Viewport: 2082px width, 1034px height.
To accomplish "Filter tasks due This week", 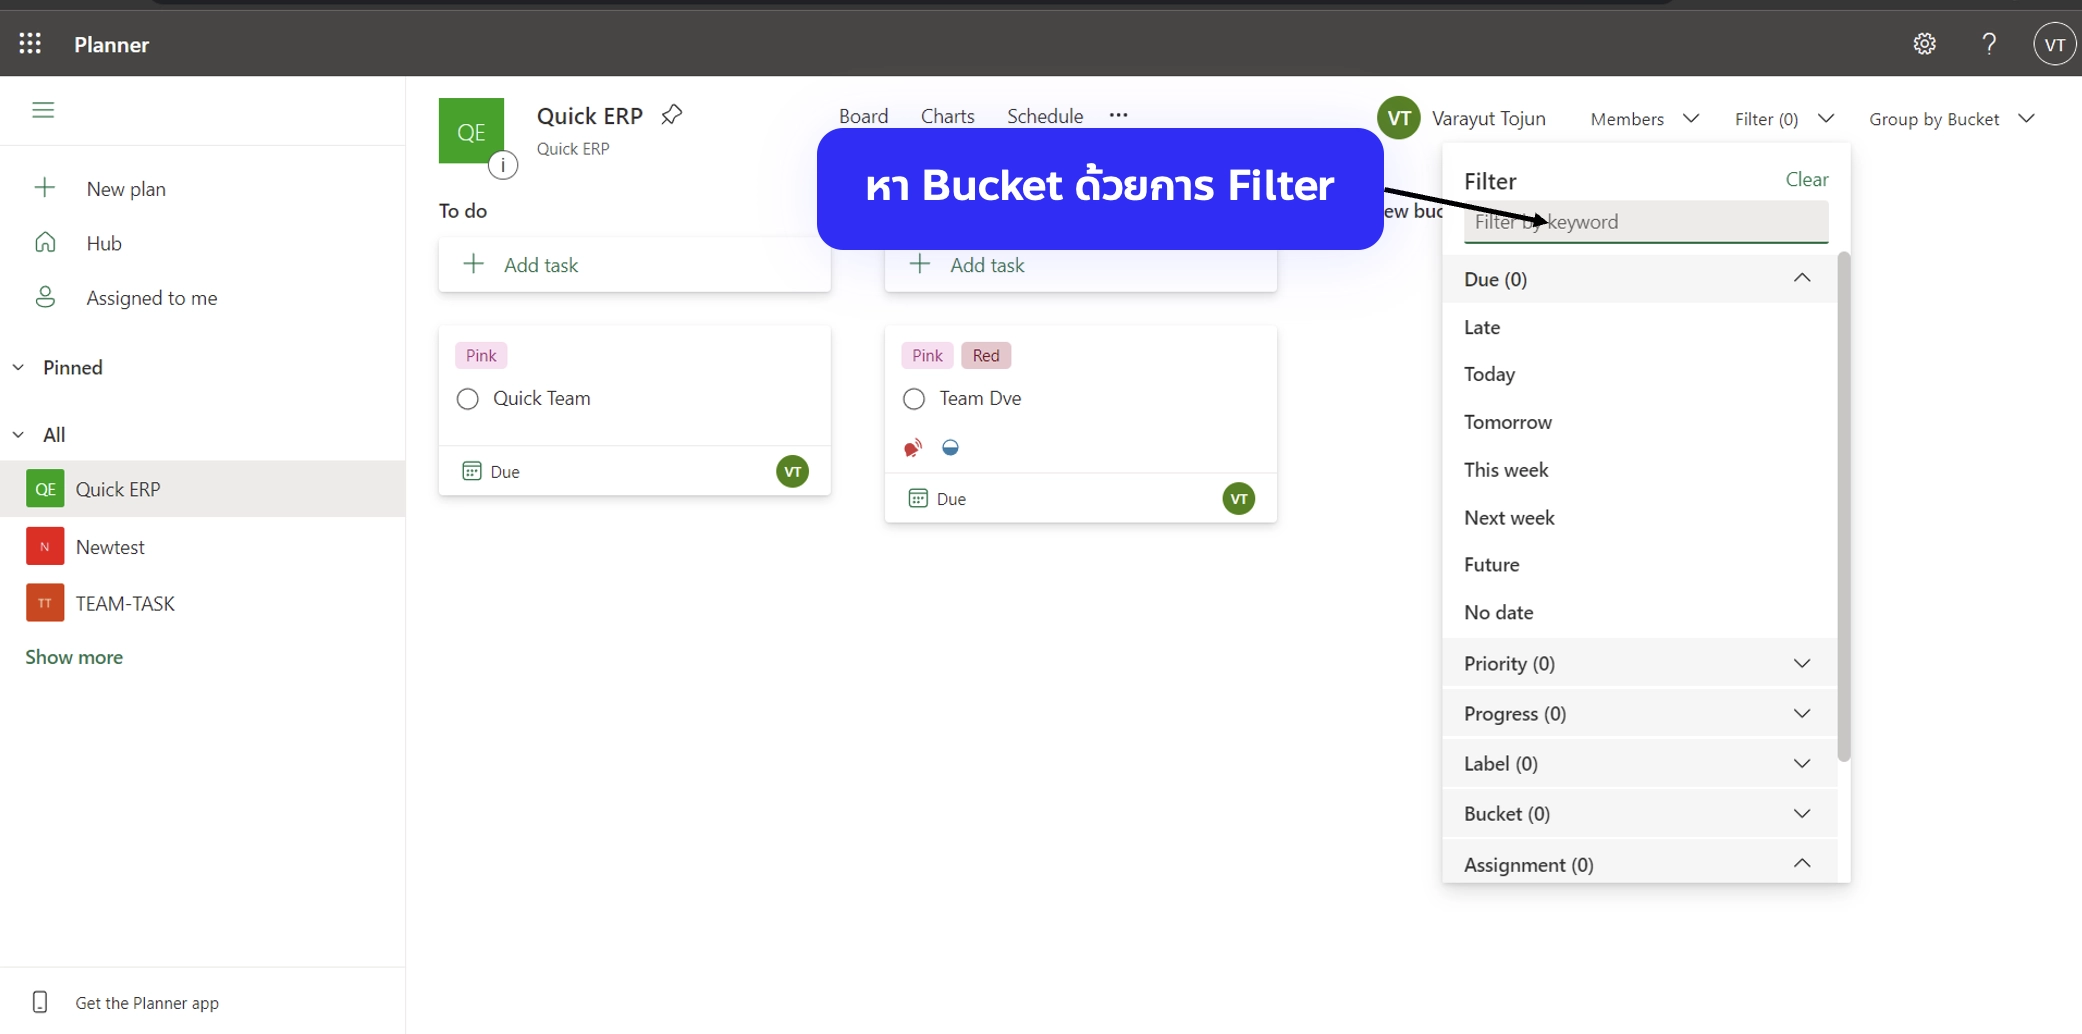I will coord(1505,470).
